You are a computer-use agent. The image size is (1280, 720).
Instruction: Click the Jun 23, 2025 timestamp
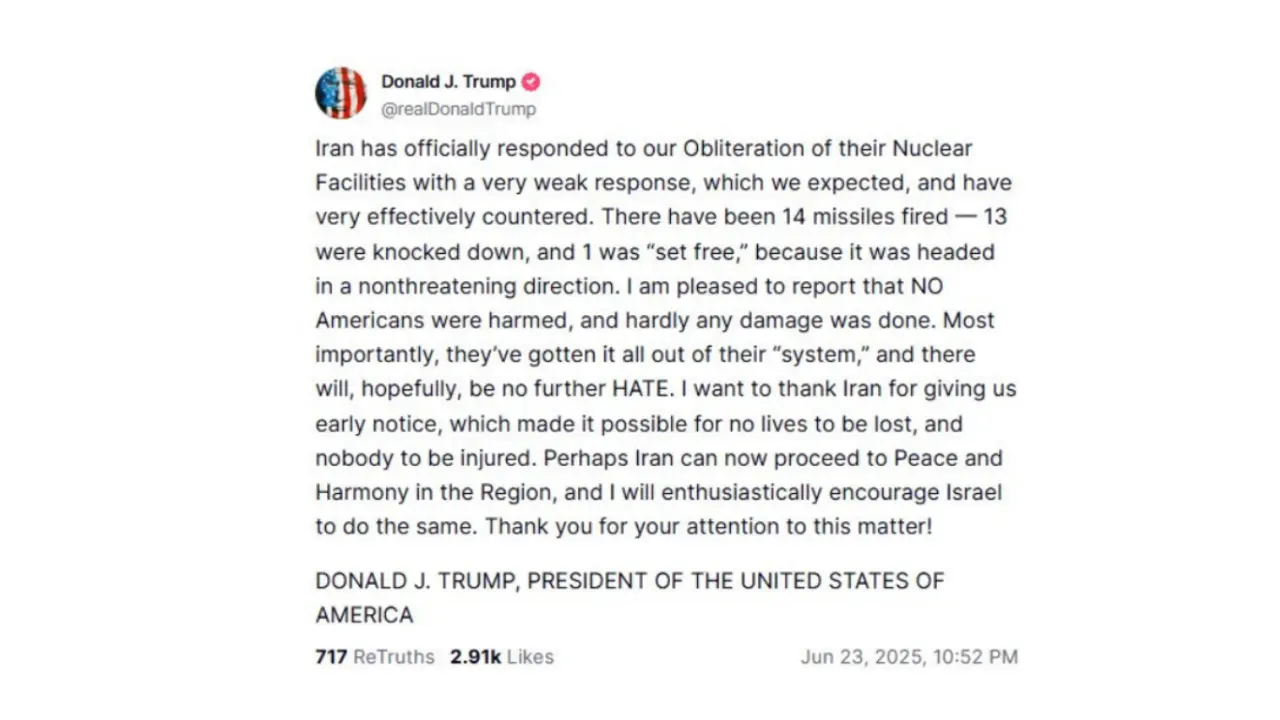pyautogui.click(x=908, y=657)
